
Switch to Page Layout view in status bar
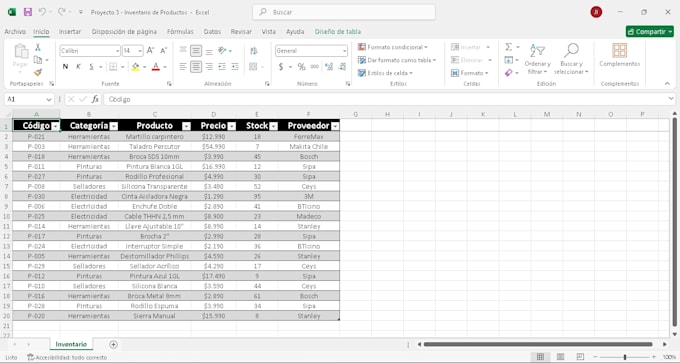coord(560,357)
